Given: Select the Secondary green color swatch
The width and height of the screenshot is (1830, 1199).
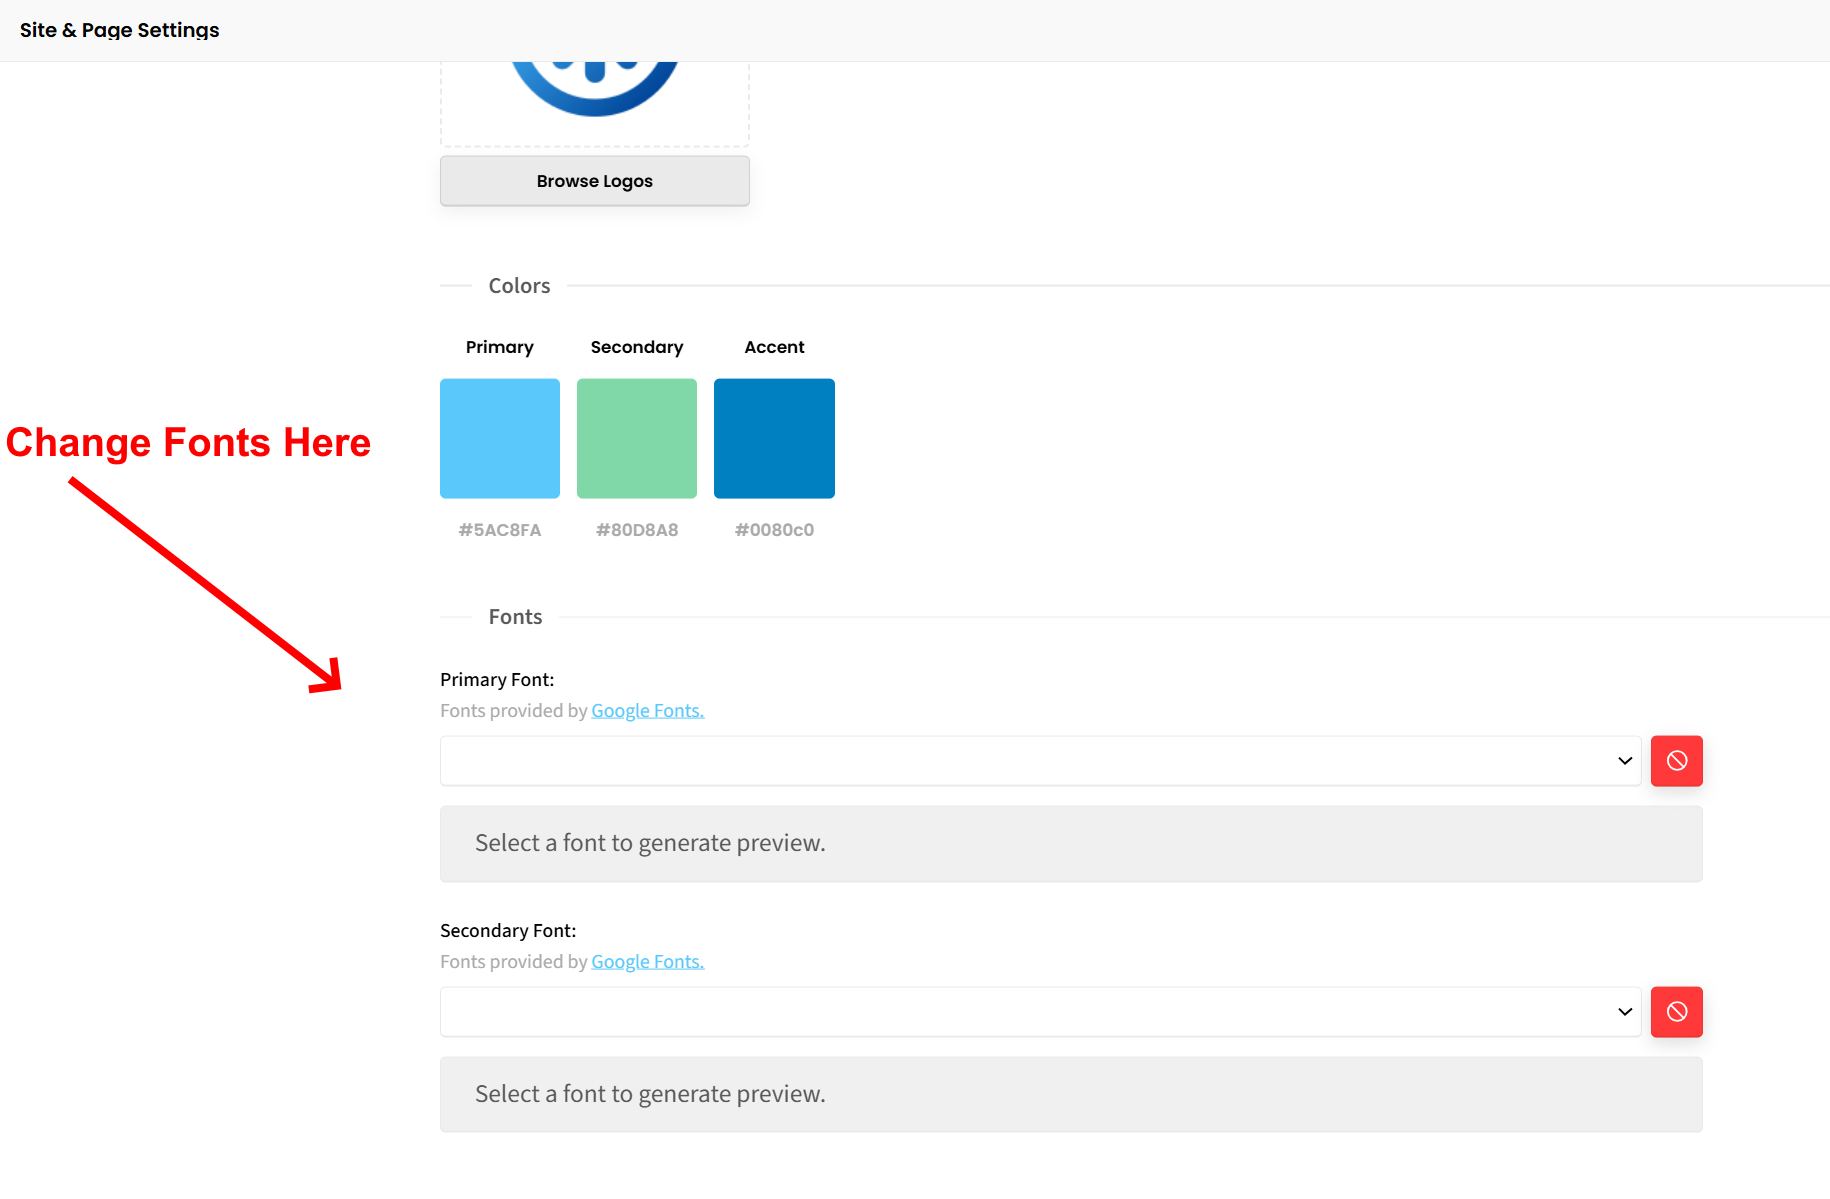Looking at the screenshot, I should [637, 438].
